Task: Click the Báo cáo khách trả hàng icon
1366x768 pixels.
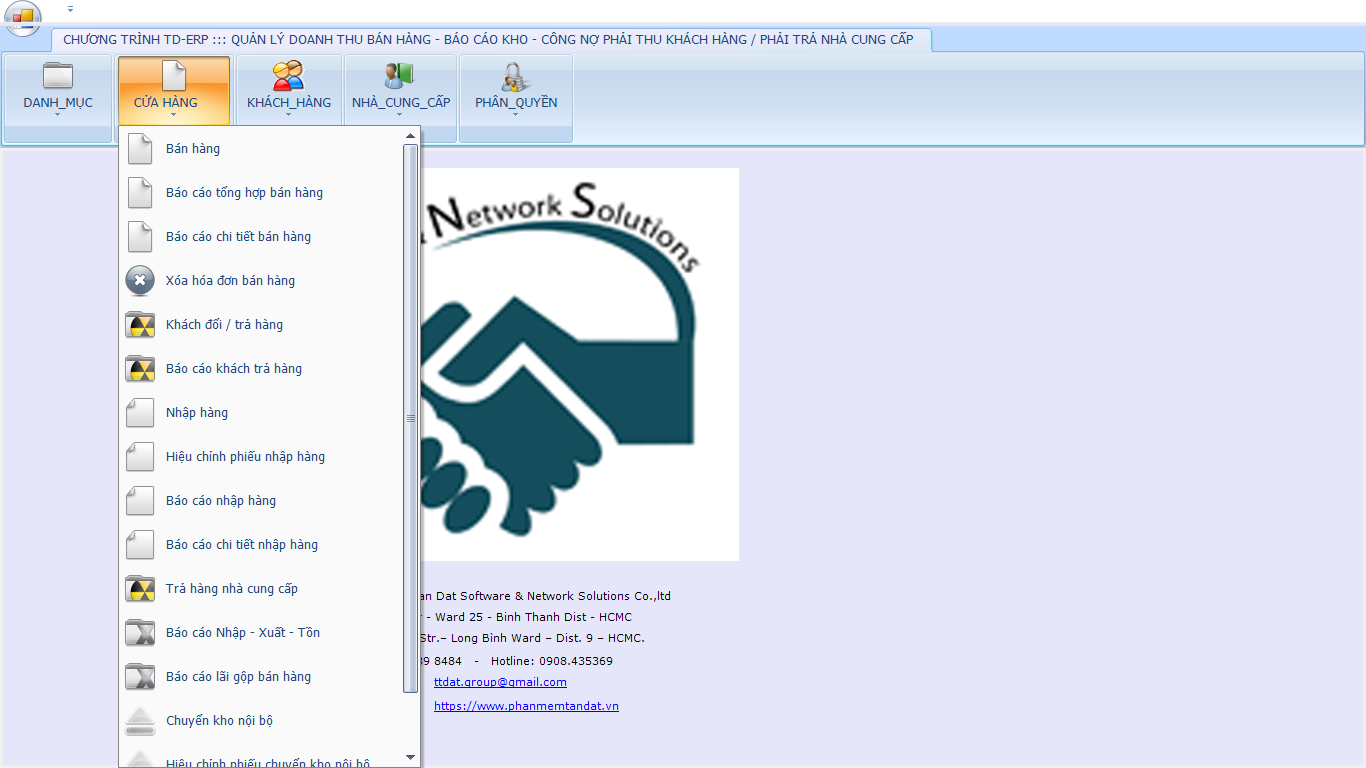Action: 140,369
